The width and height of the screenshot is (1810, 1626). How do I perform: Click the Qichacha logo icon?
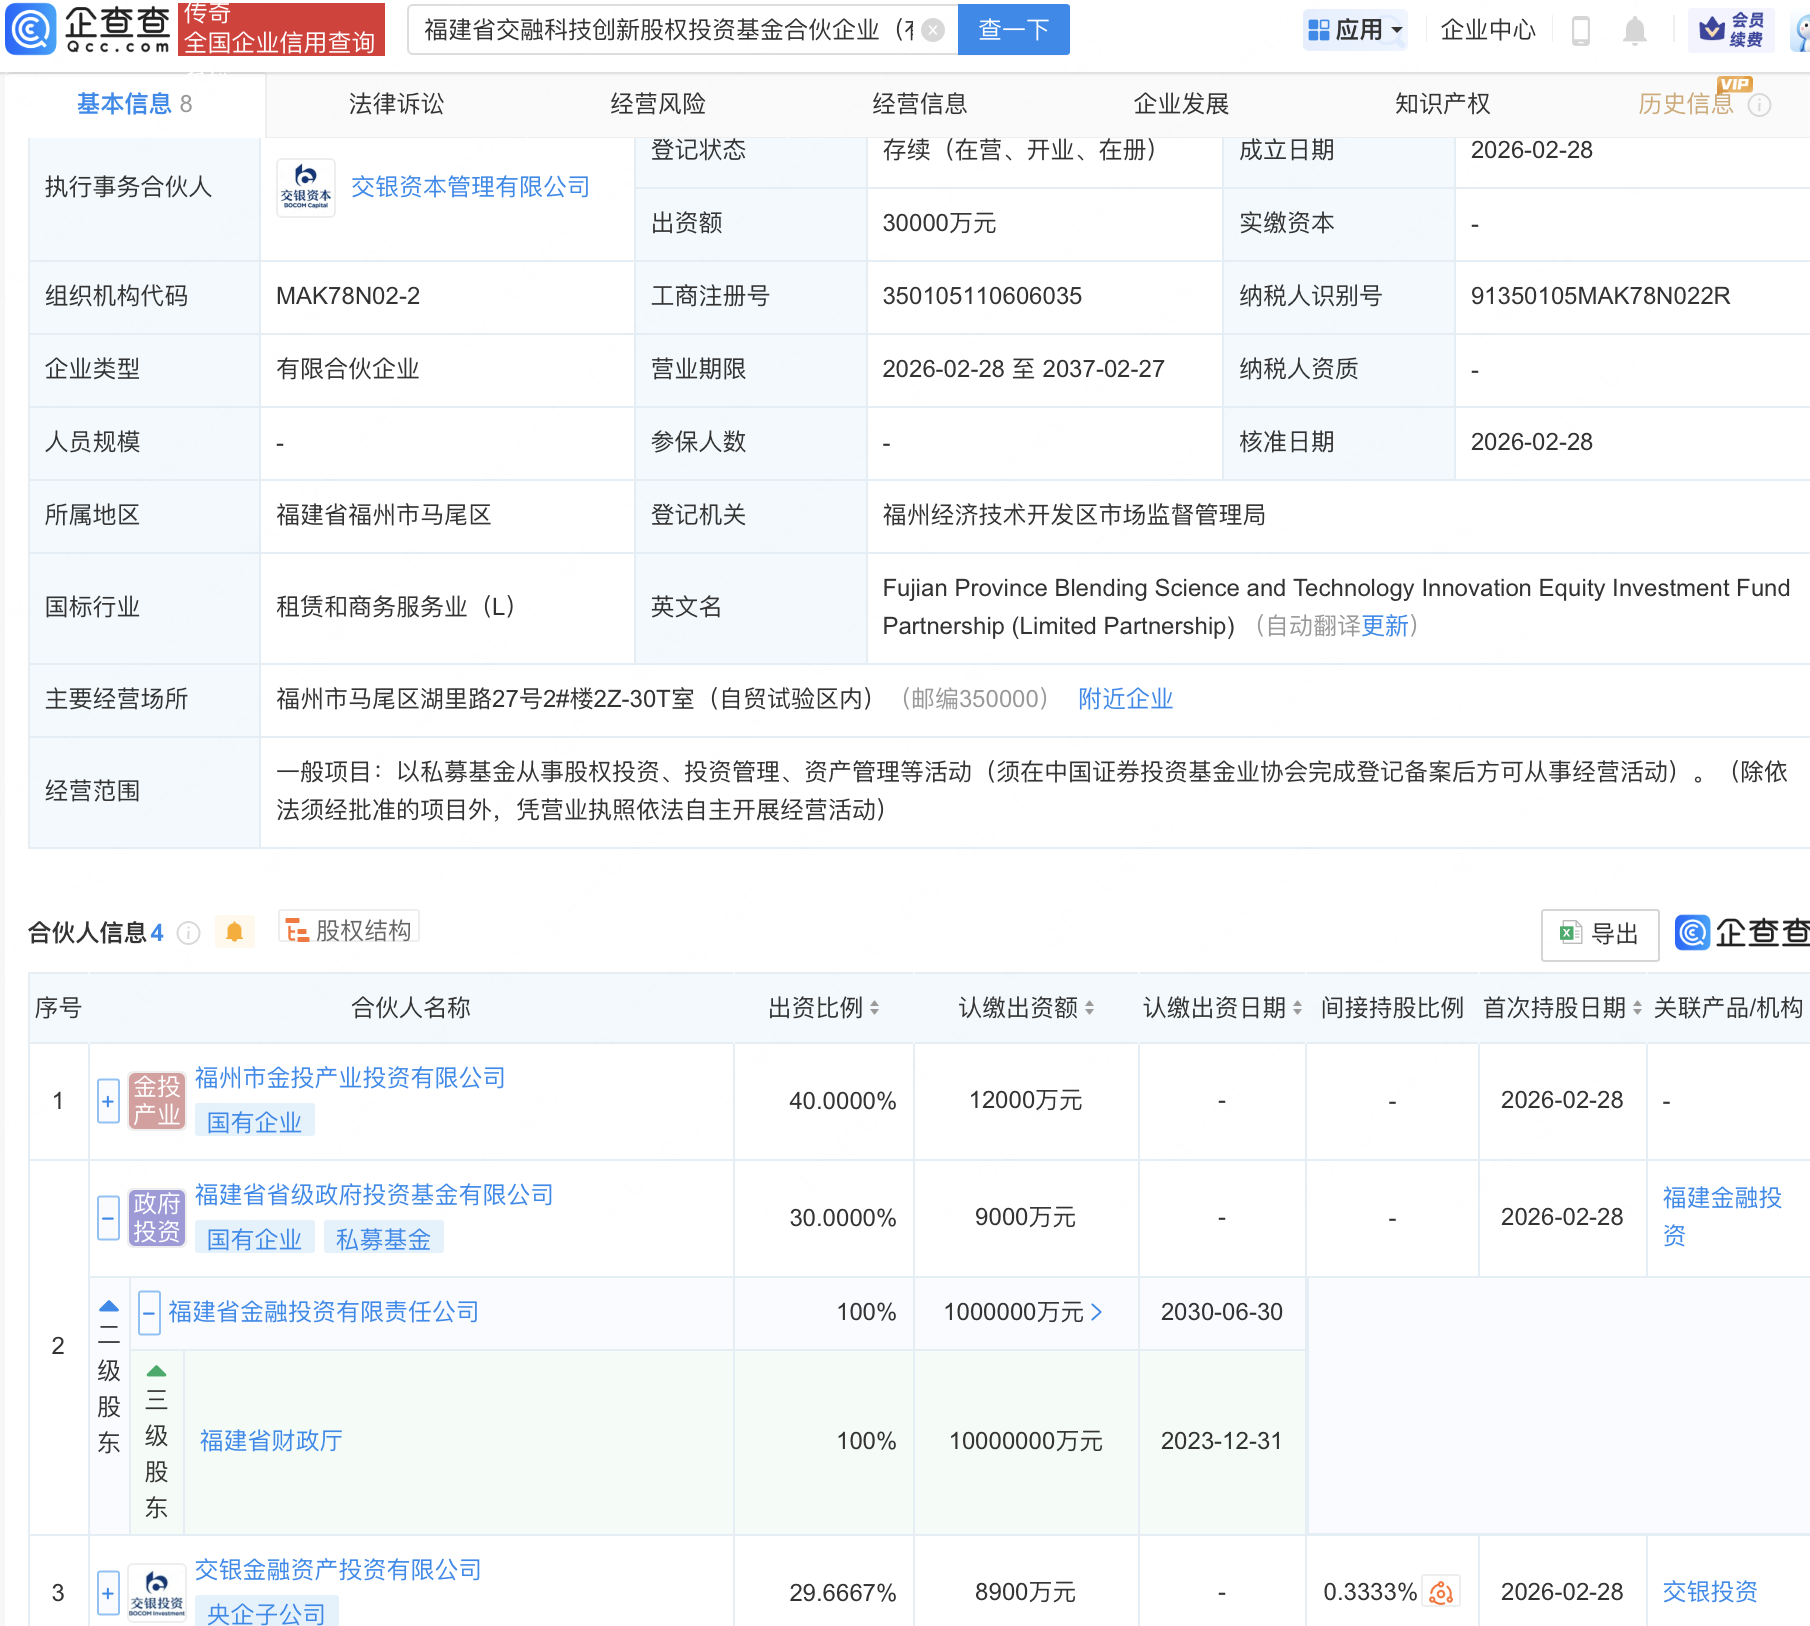[31, 29]
